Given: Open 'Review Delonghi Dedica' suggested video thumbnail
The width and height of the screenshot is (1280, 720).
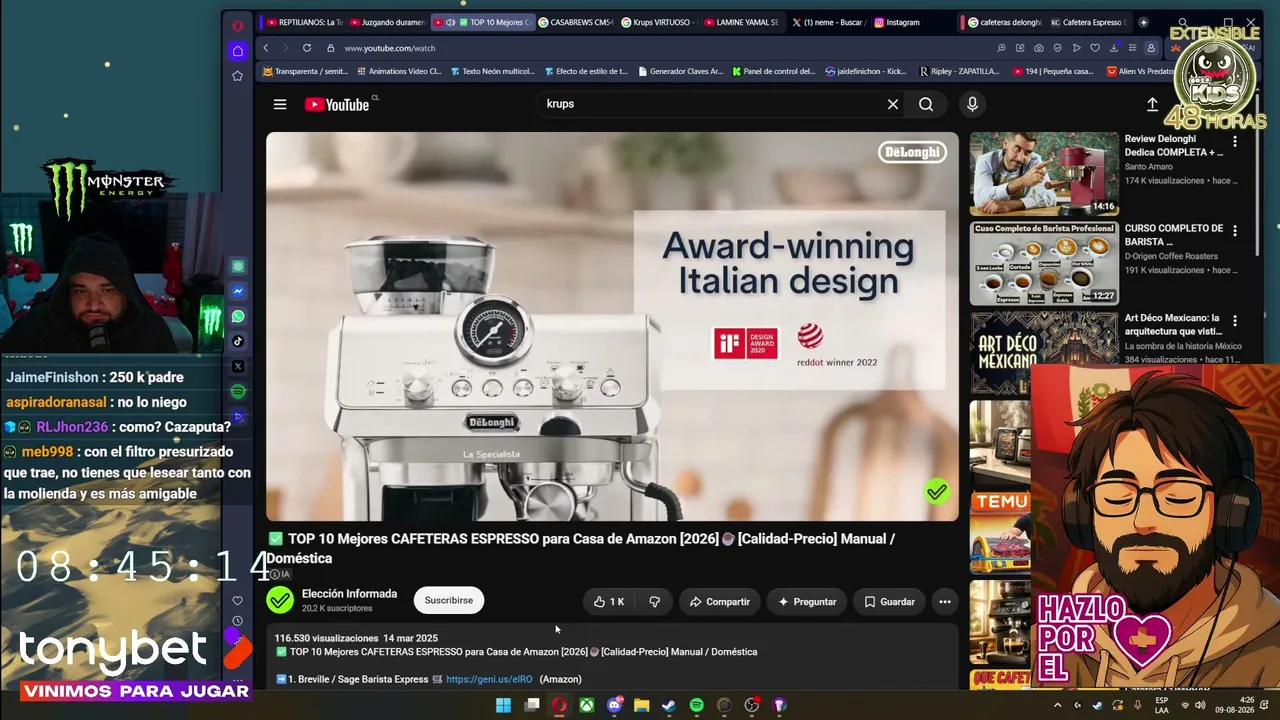Looking at the screenshot, I should [x=1044, y=174].
